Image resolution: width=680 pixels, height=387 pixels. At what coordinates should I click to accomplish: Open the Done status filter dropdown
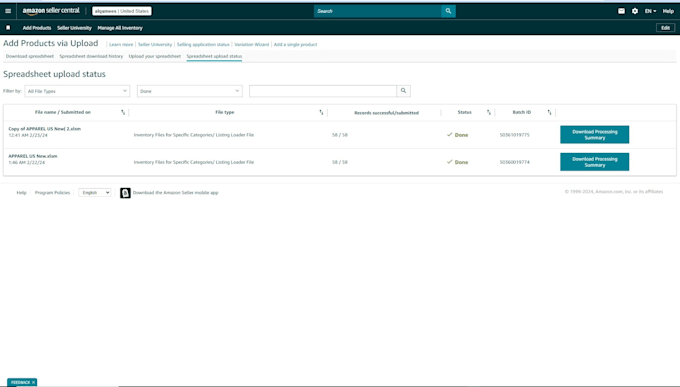190,91
